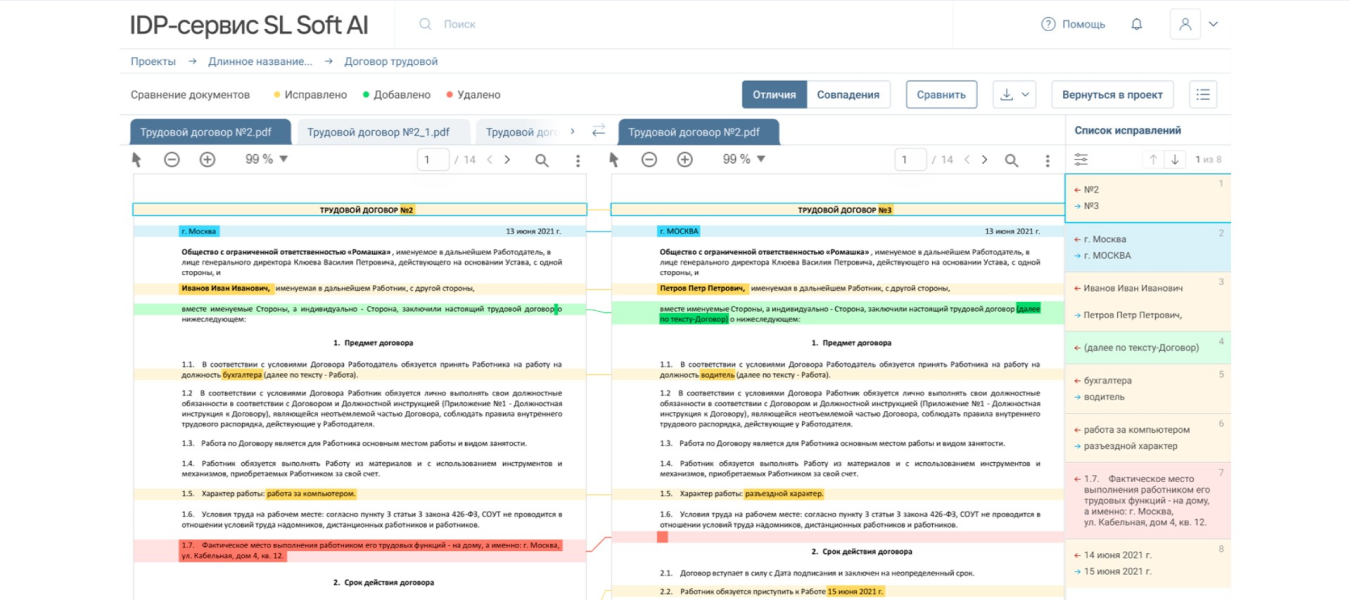Screen dimensions: 1350x600
Task: Open search in left document viewer
Action: click(541, 160)
